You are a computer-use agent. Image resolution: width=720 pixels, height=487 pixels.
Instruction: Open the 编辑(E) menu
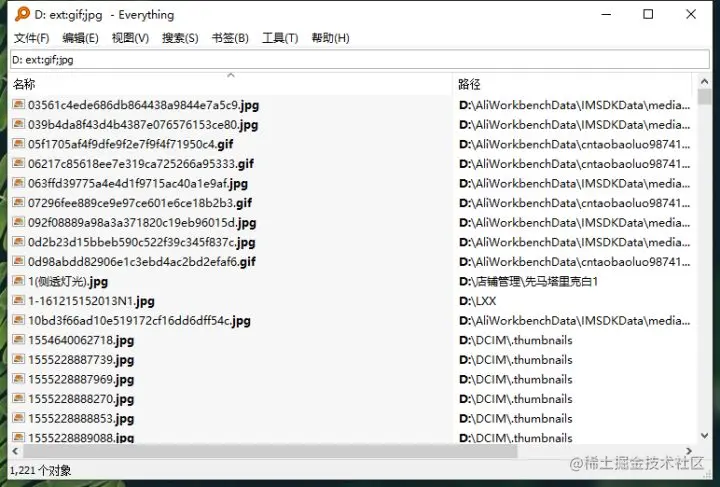click(80, 38)
